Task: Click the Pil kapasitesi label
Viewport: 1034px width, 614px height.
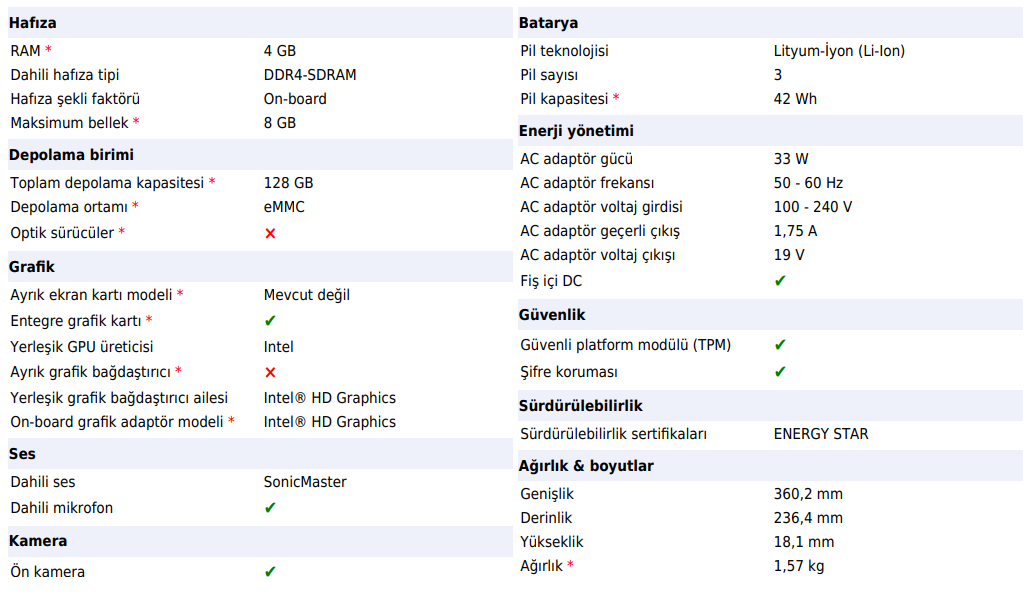Action: point(564,99)
